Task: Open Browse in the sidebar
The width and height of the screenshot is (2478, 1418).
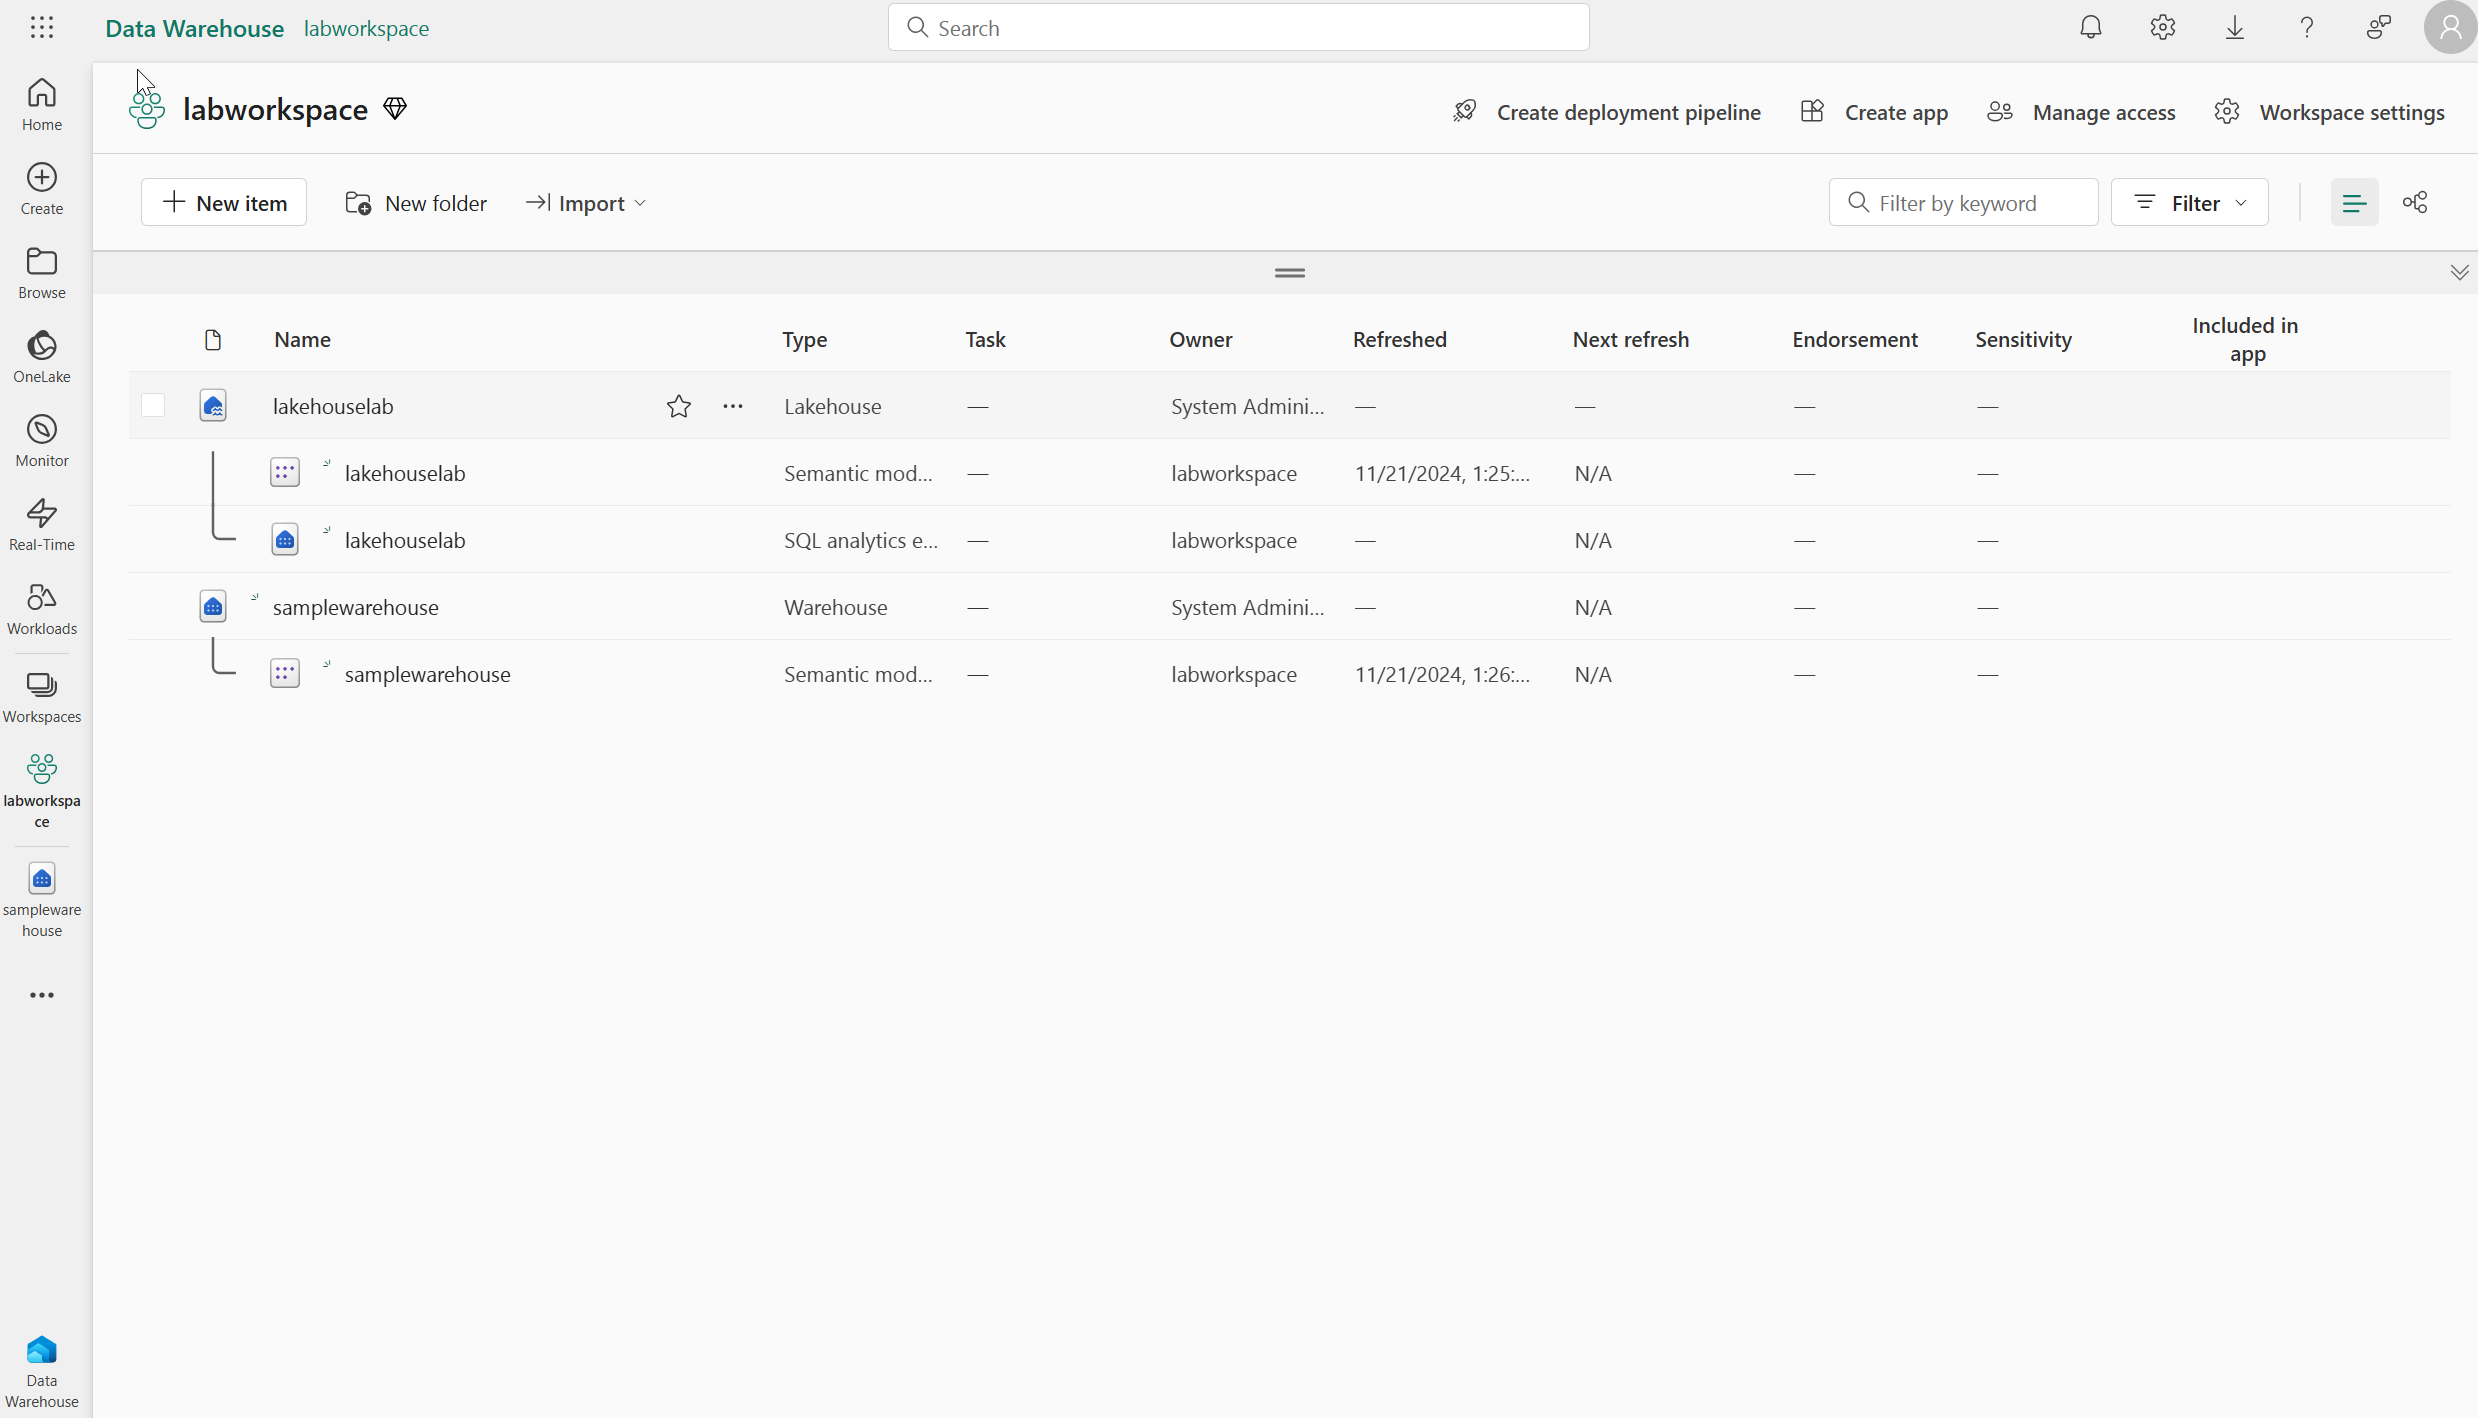Action: [x=42, y=272]
